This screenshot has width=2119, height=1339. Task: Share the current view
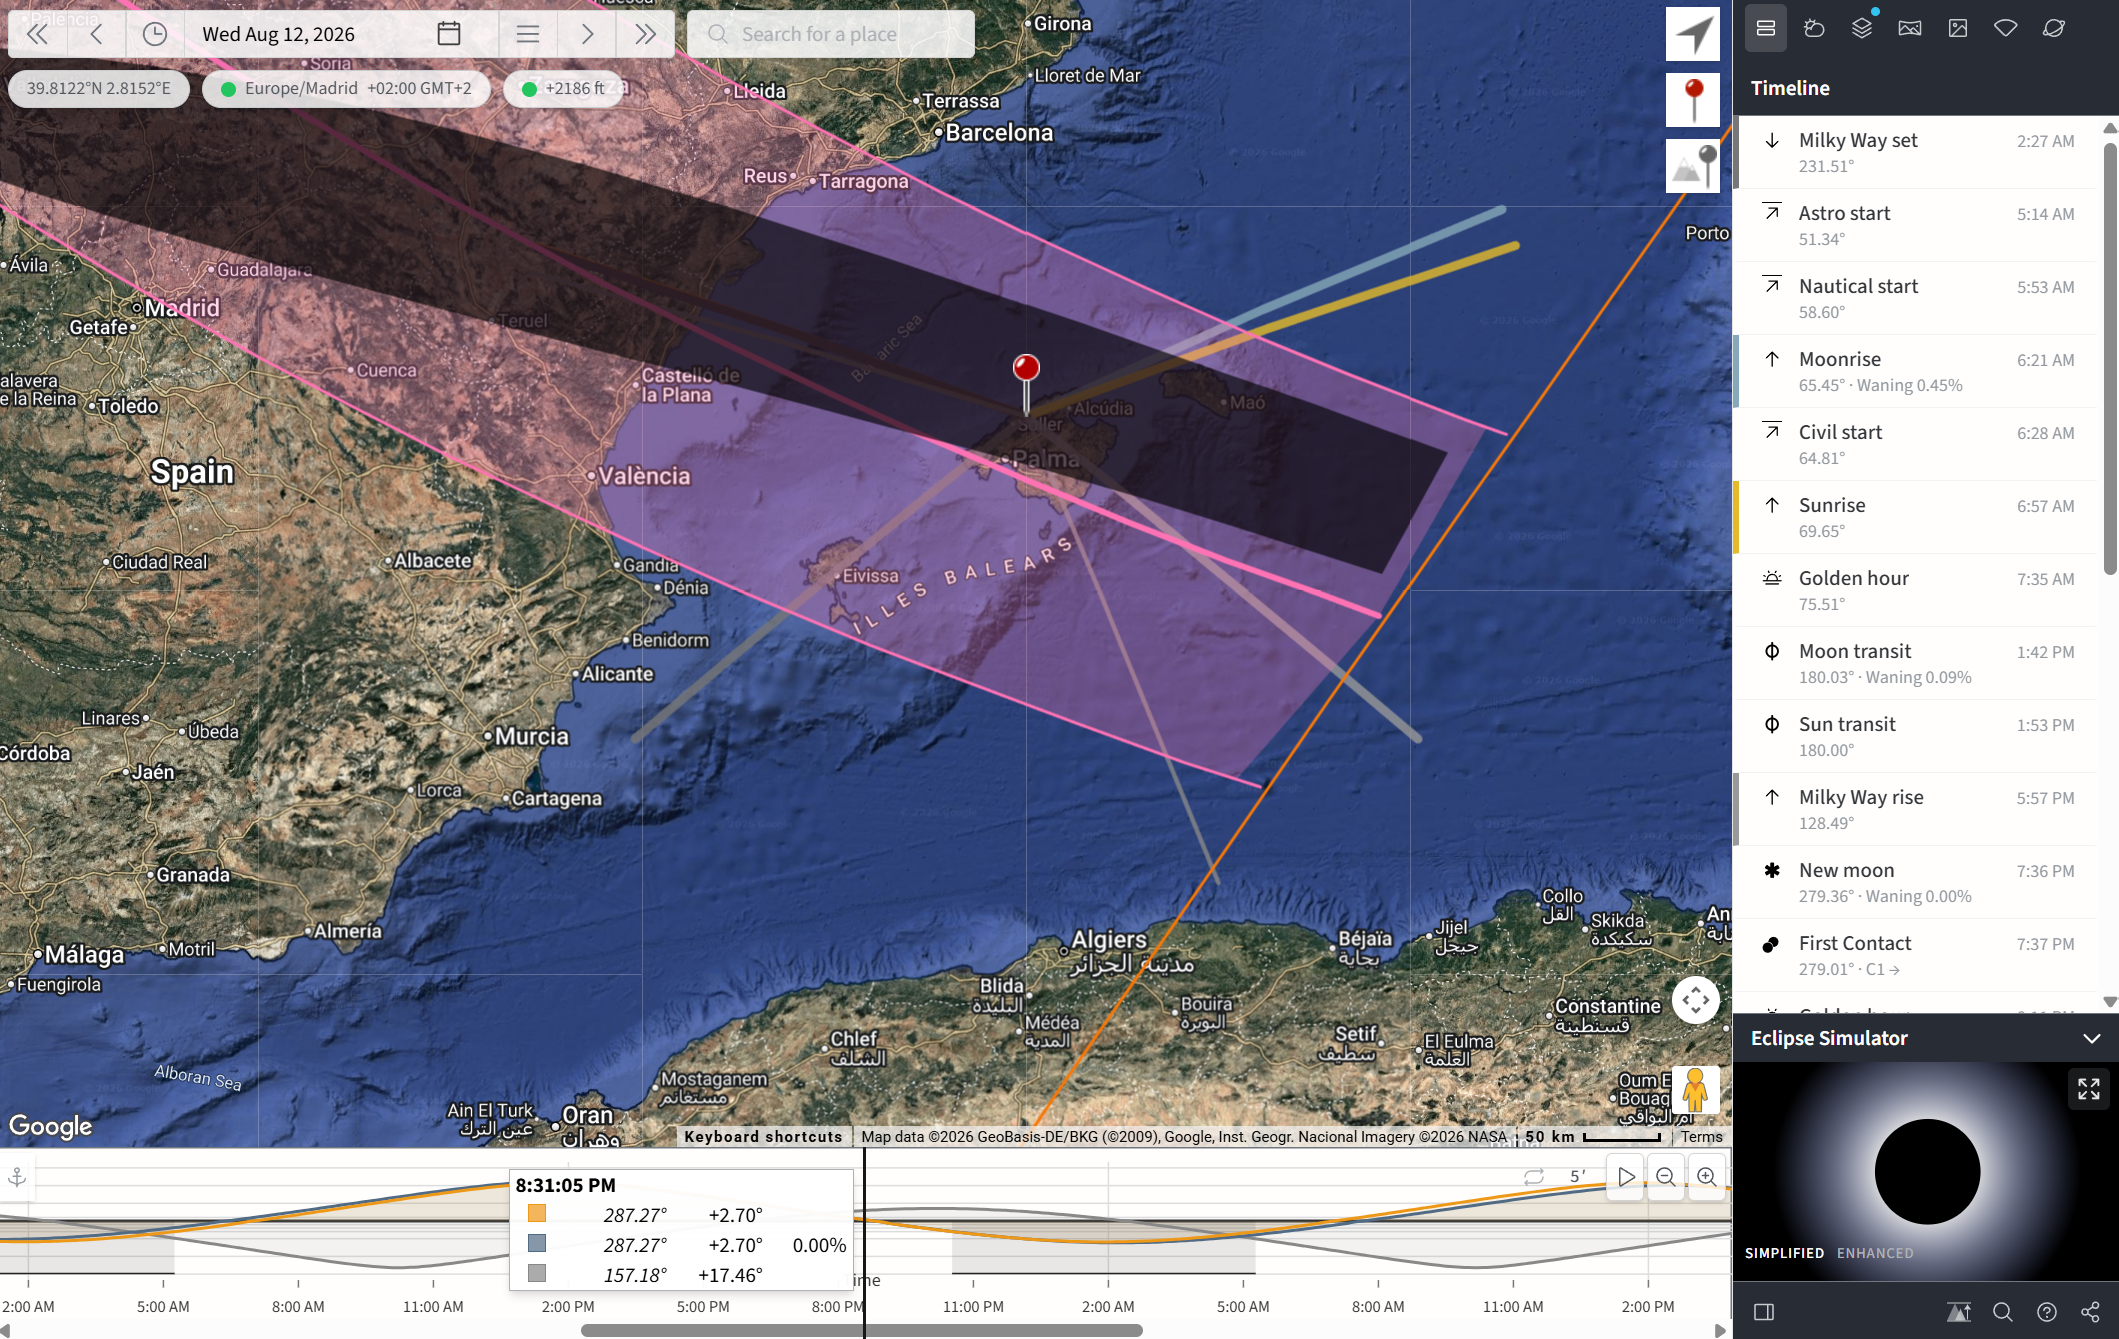coord(2090,1312)
